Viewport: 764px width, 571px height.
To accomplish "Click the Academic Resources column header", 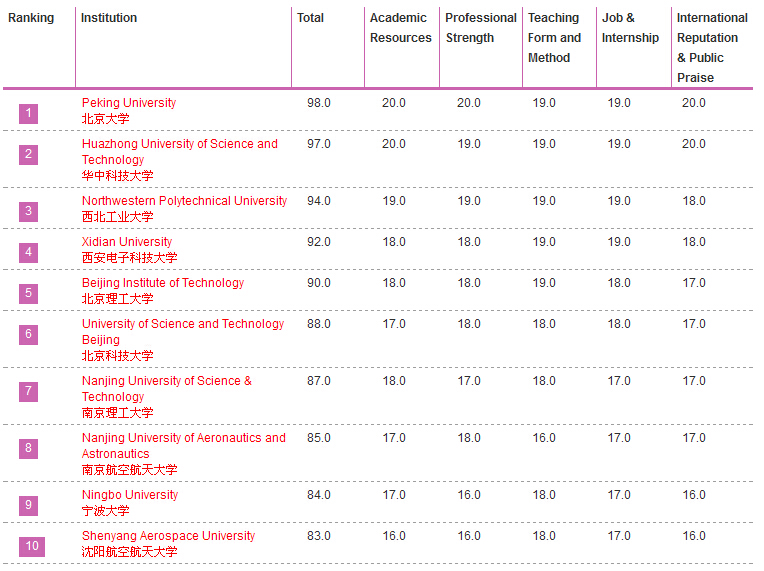I will [x=401, y=28].
